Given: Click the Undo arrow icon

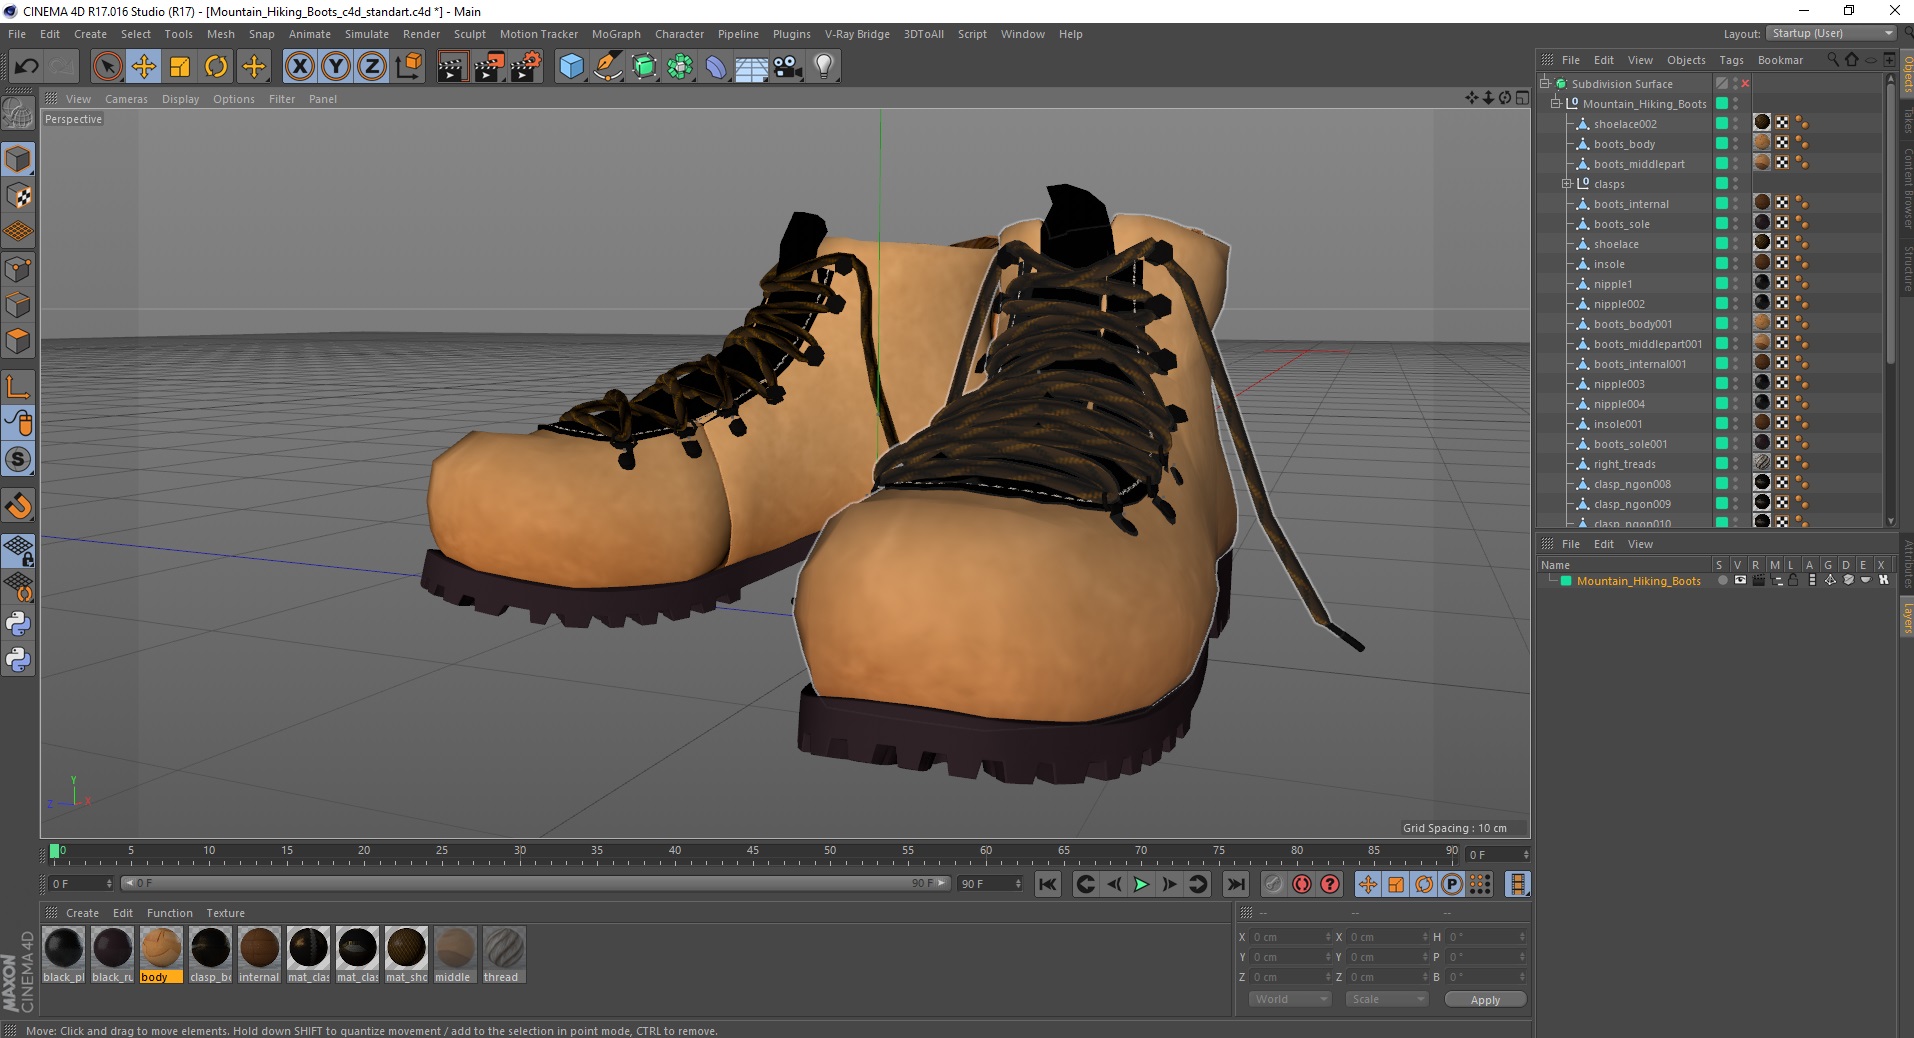Looking at the screenshot, I should click(x=26, y=67).
